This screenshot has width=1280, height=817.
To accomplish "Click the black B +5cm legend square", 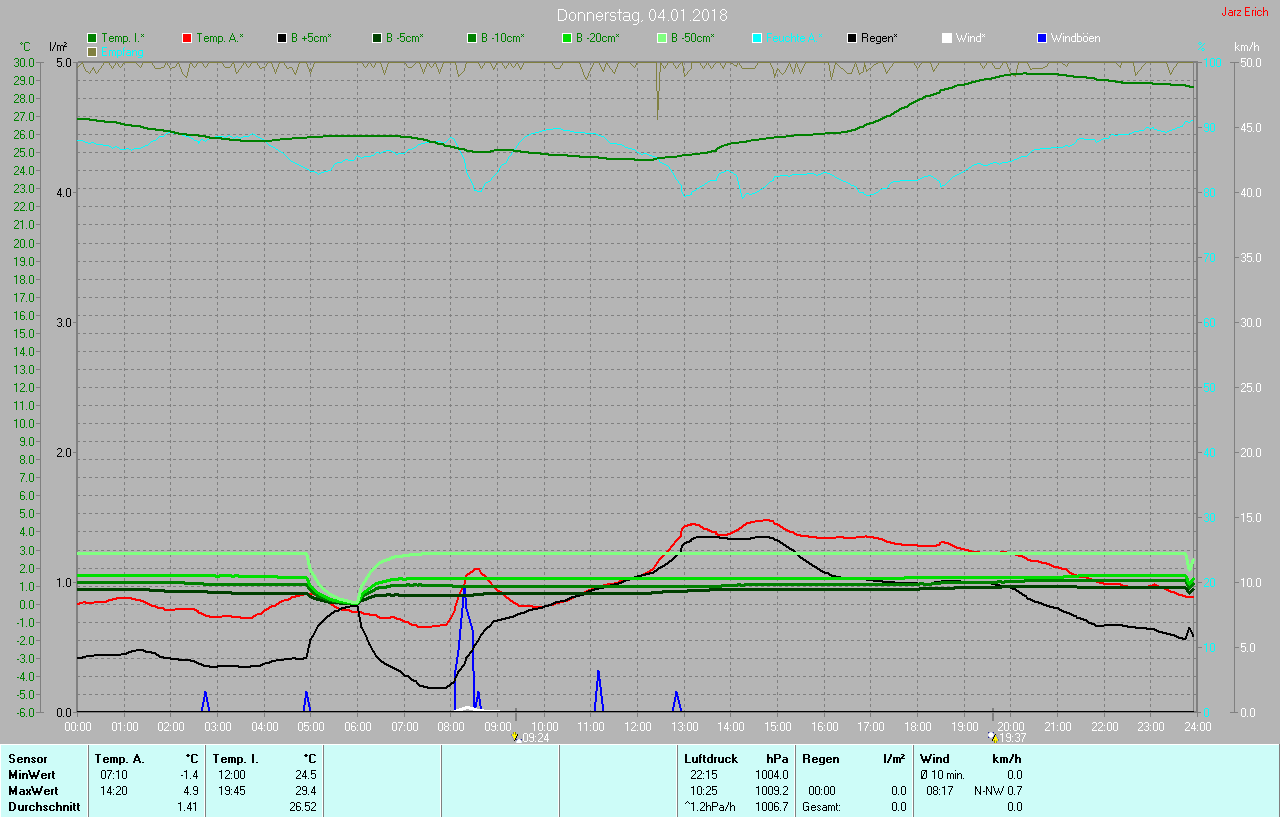I will [283, 38].
